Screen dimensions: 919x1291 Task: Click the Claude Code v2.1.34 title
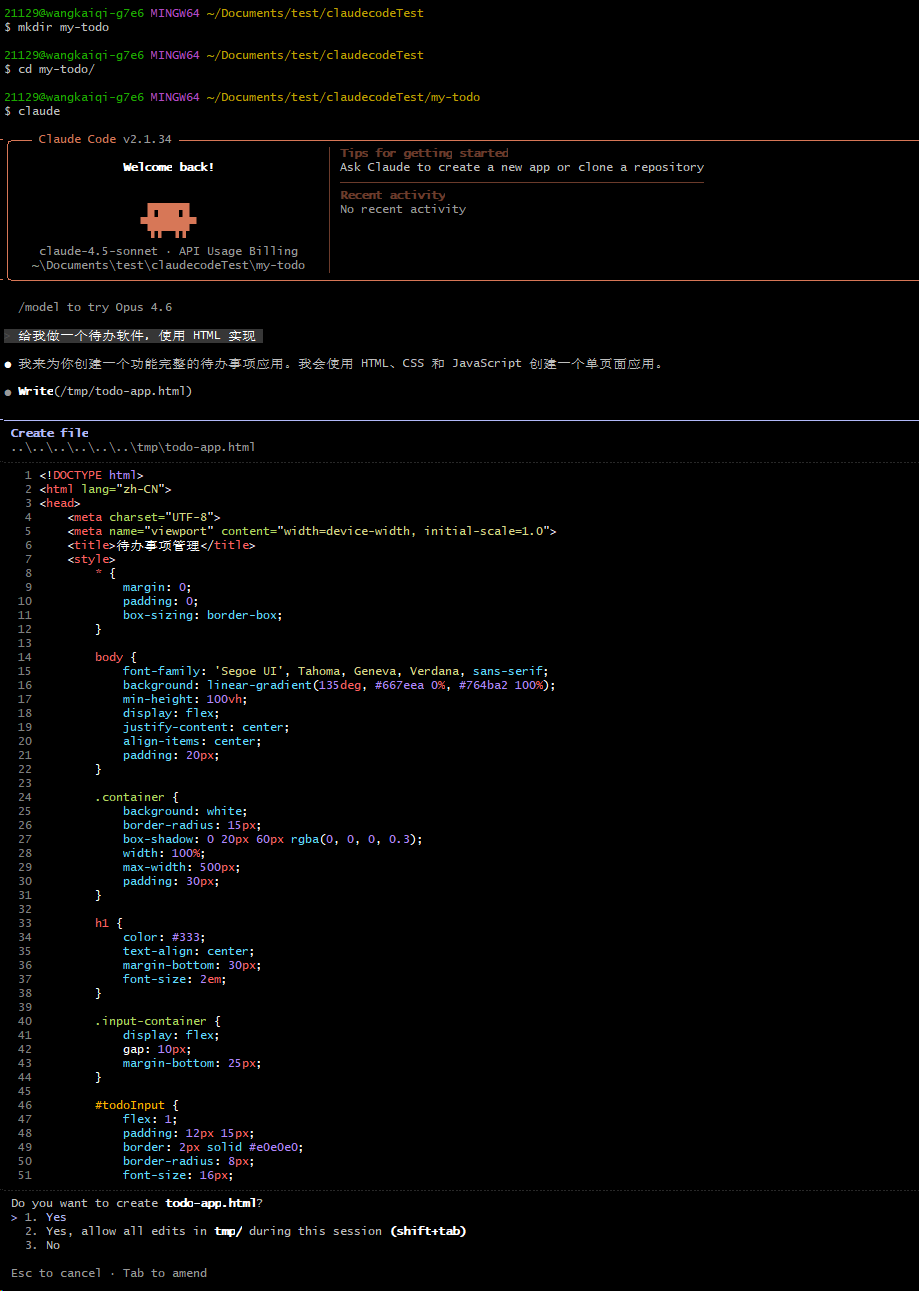105,139
